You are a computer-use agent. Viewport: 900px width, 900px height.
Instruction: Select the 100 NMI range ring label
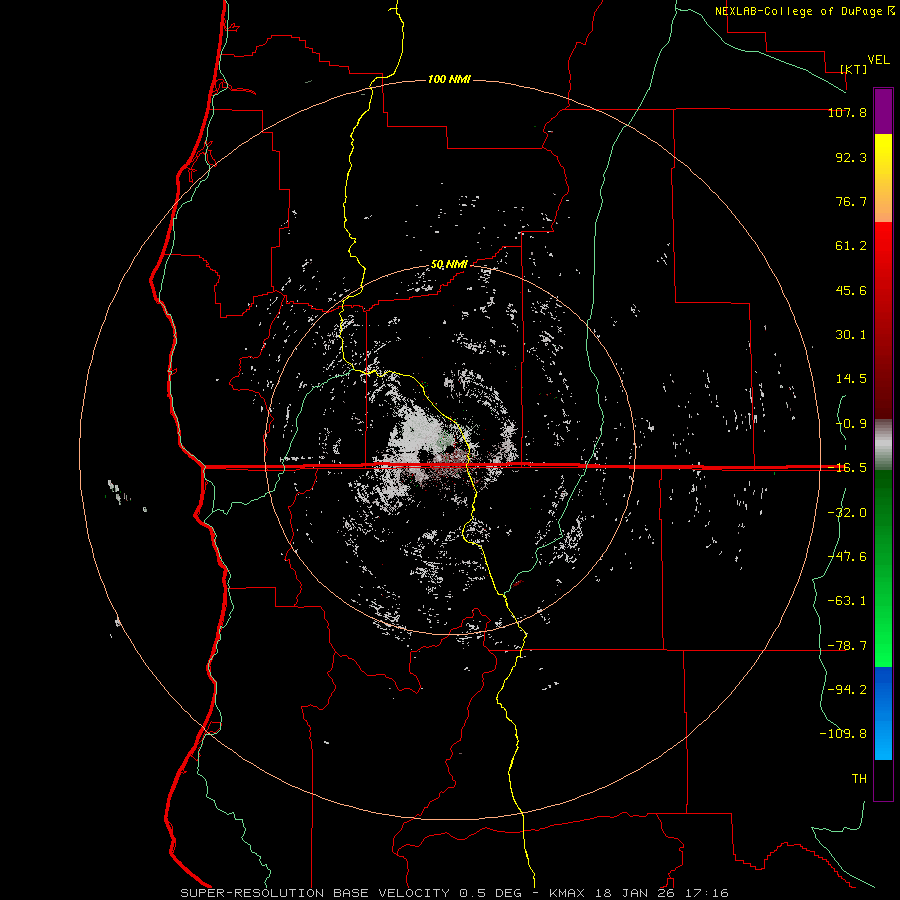449,79
